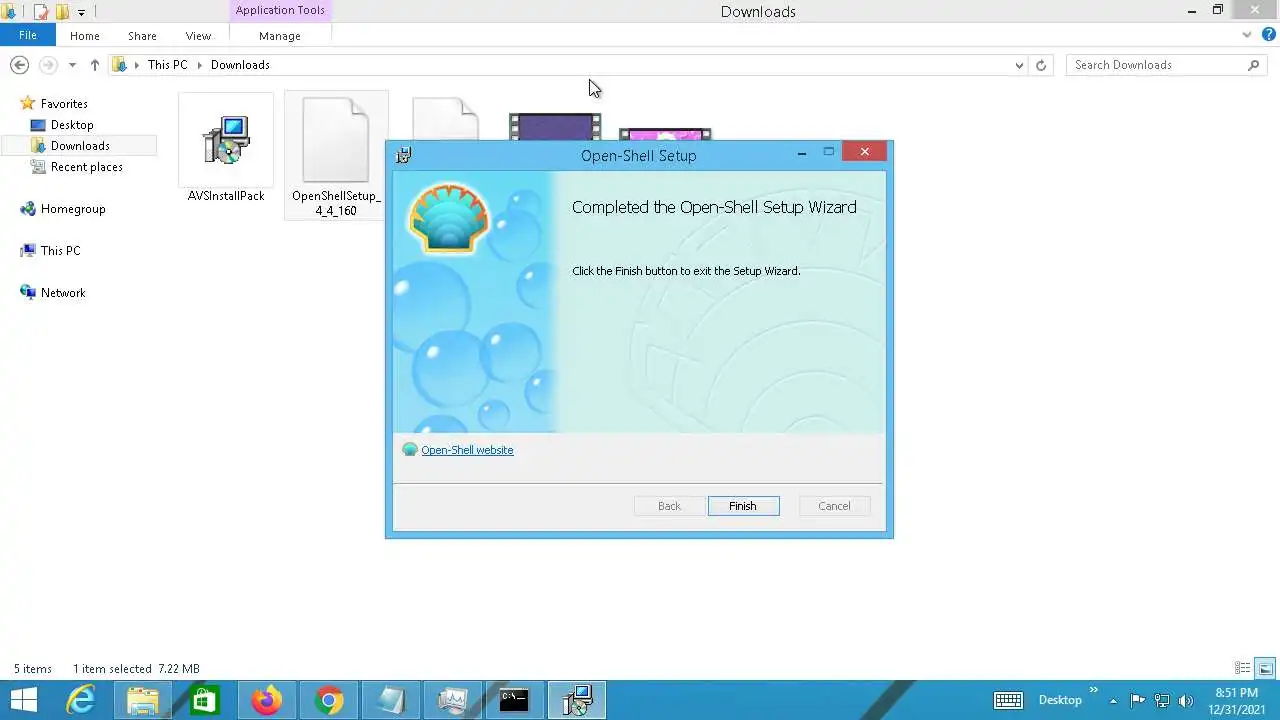Open the Open-Shell website link

[467, 450]
